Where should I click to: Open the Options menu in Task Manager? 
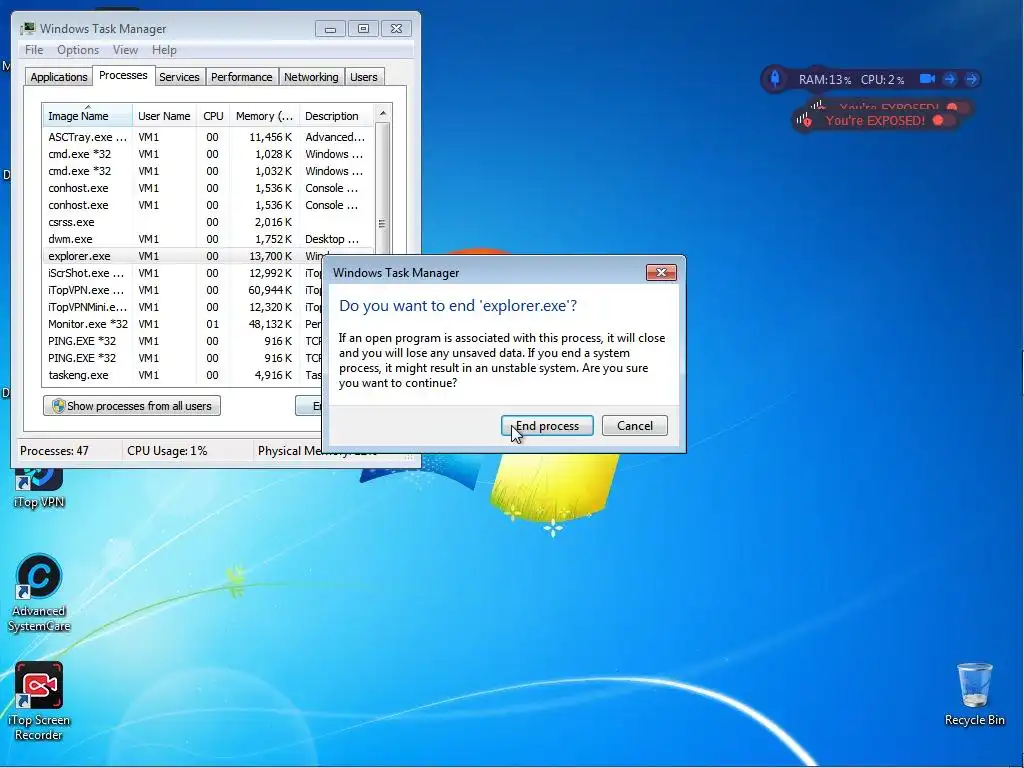(78, 50)
